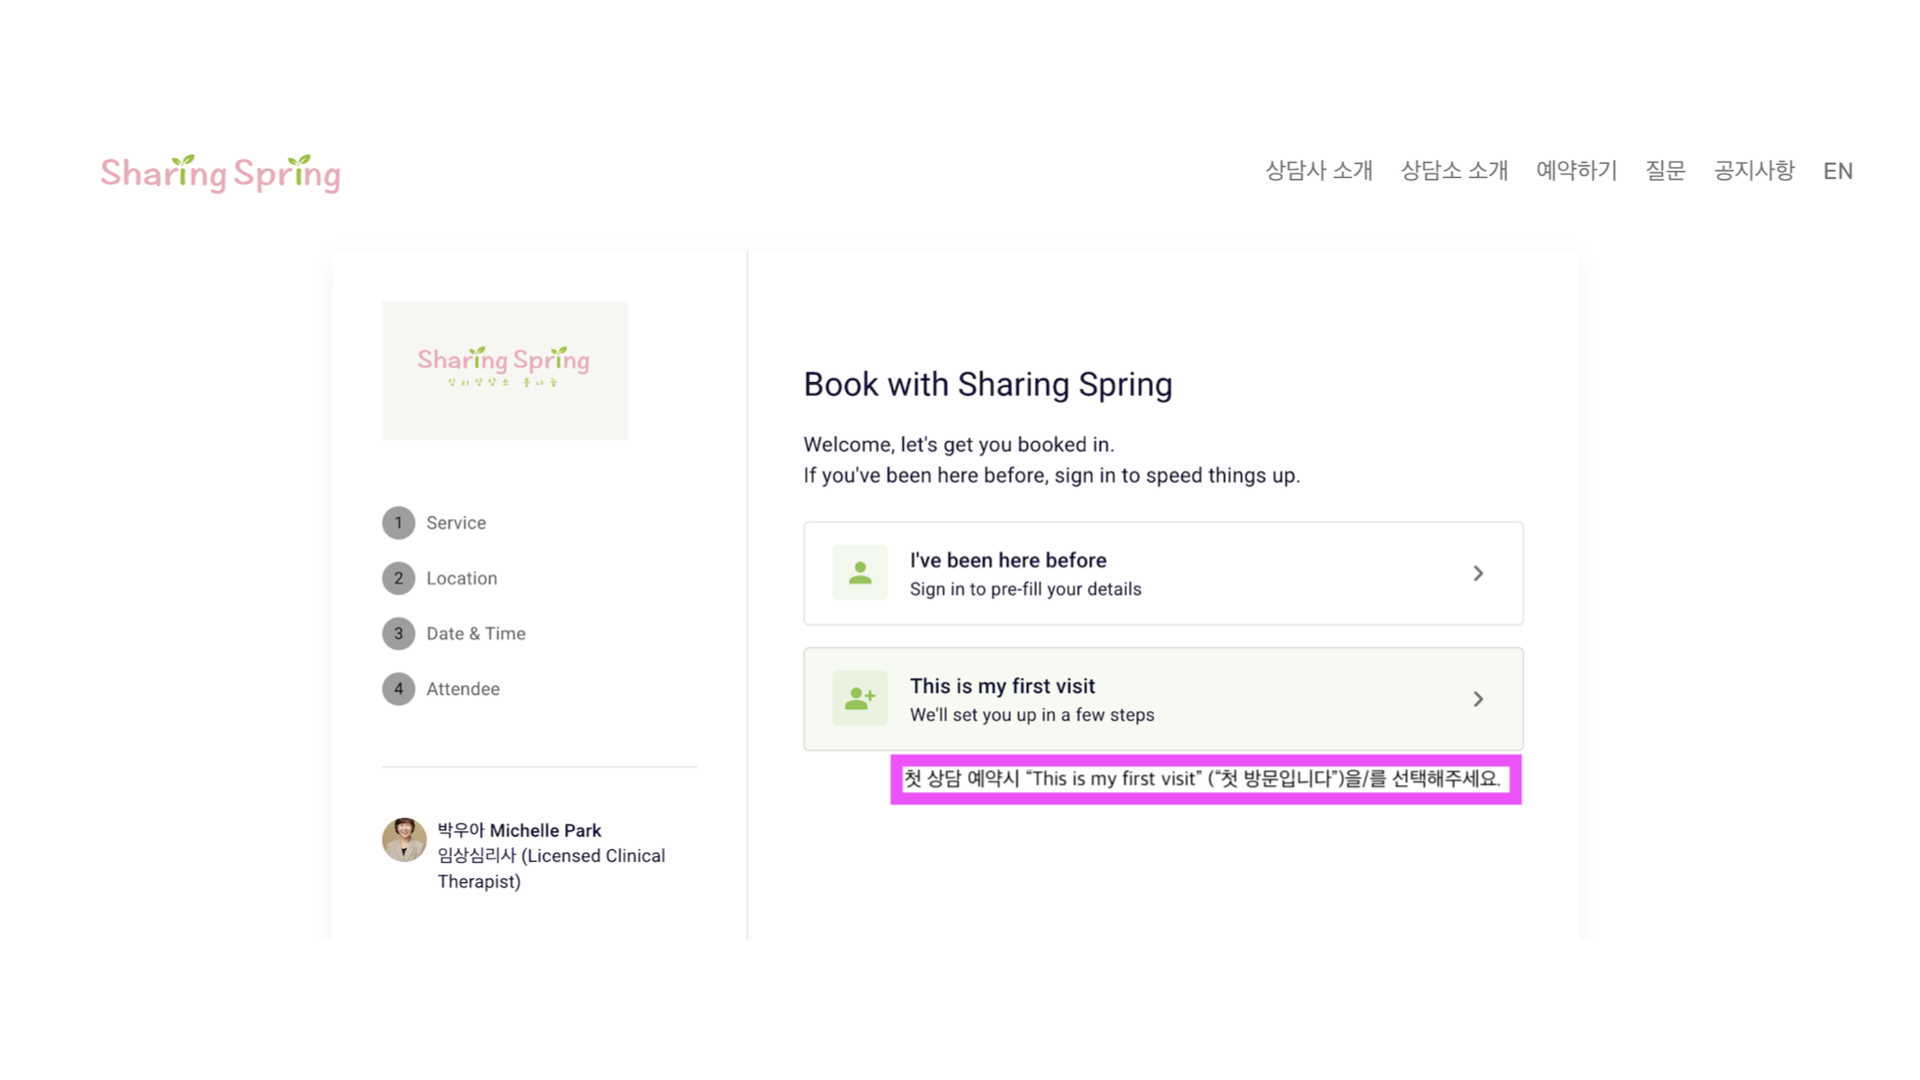
Task: Open the 공지사항 notices page
Action: pyautogui.click(x=1754, y=171)
